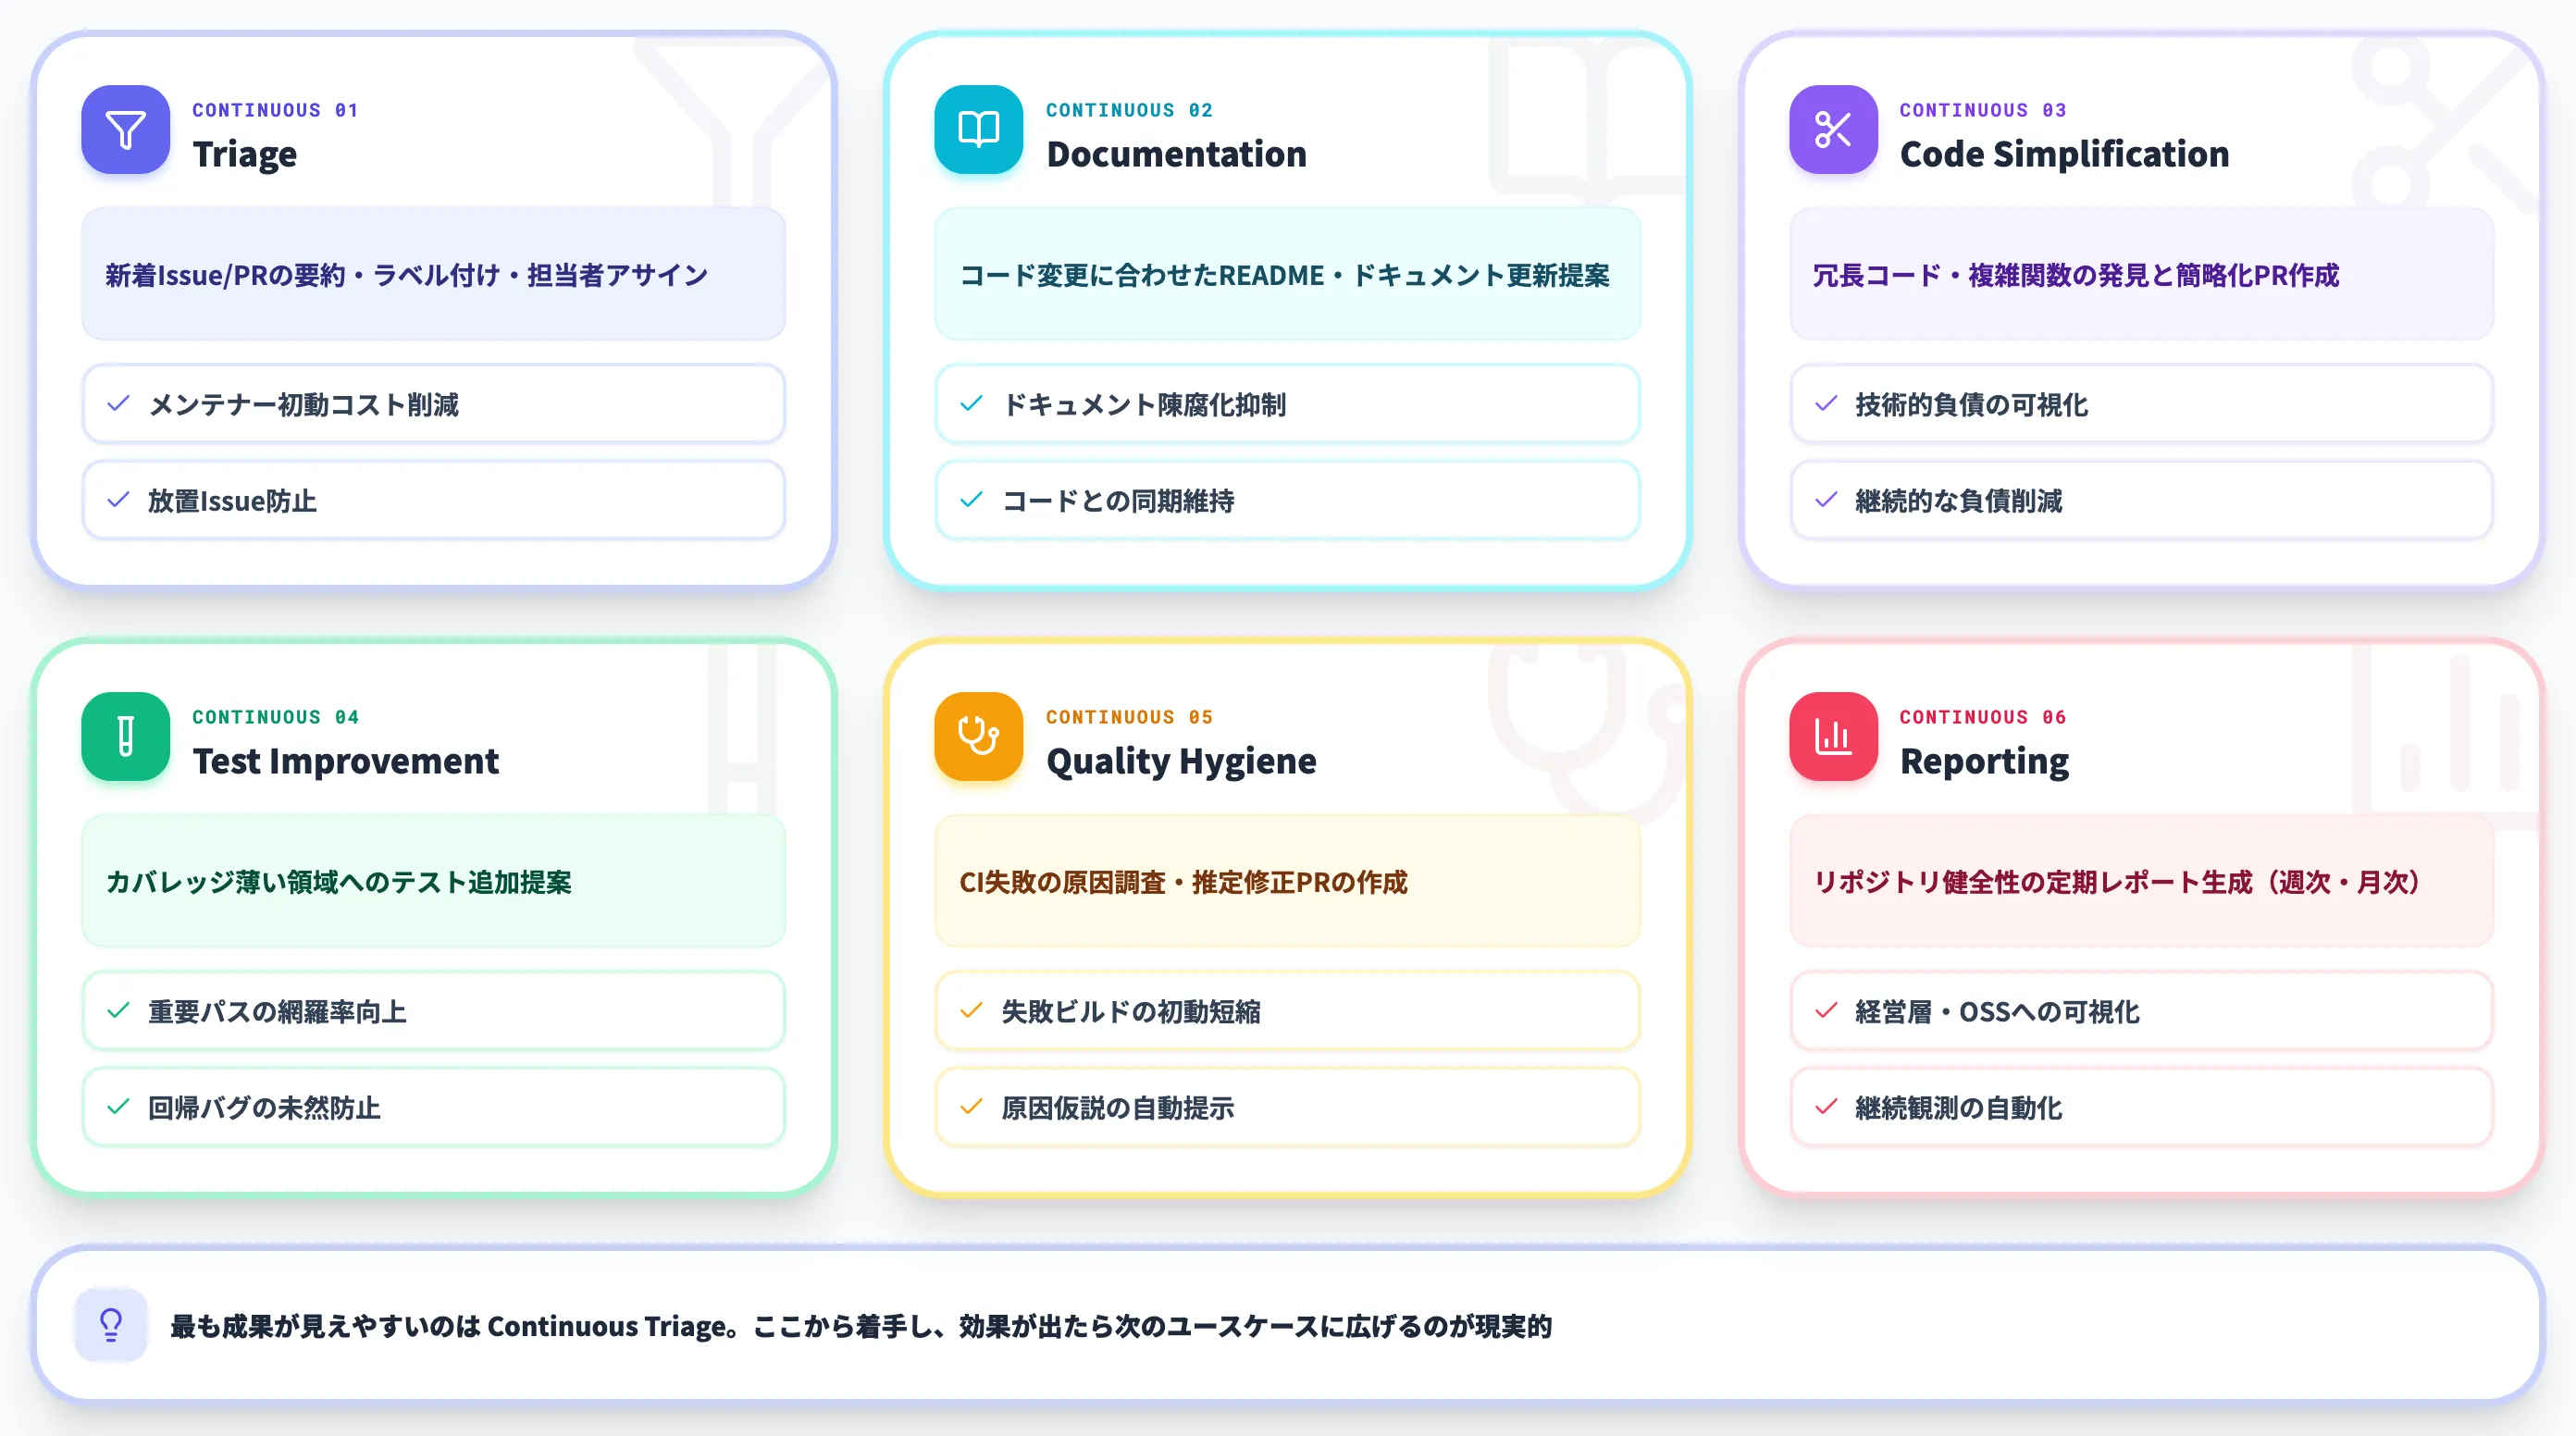Select the Code Simplification card title
This screenshot has width=2576, height=1436.
pyautogui.click(x=2064, y=154)
